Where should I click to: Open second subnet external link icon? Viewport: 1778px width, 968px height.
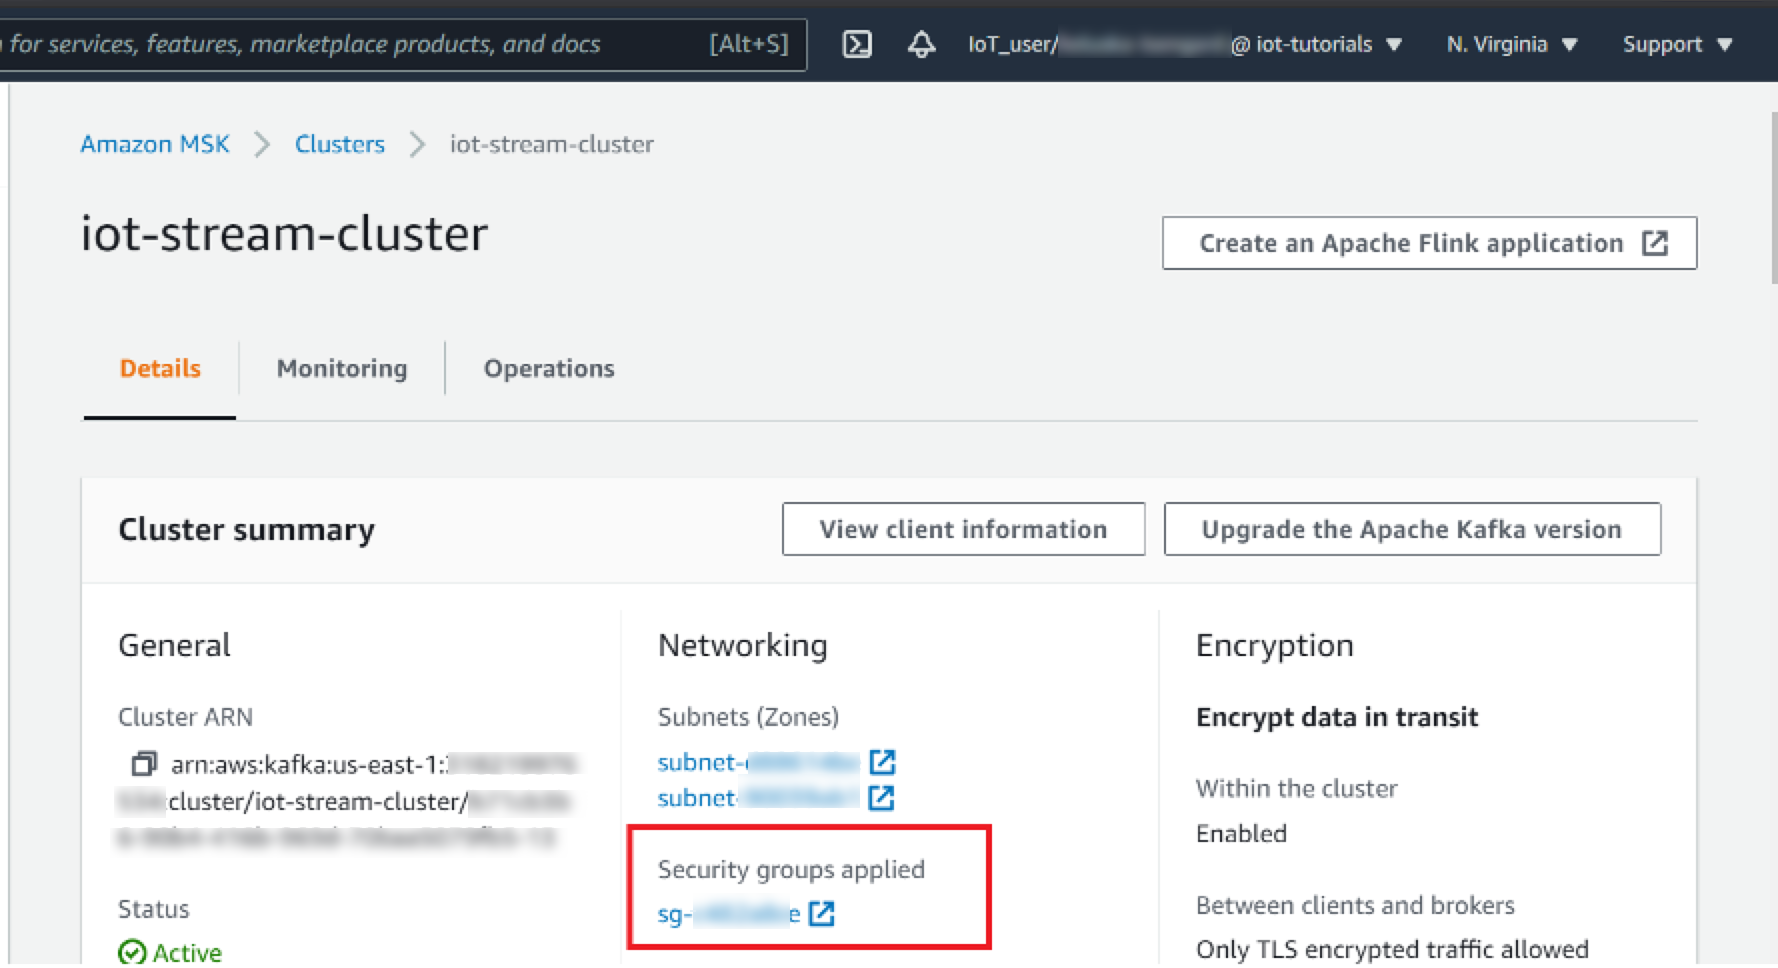[x=881, y=797]
